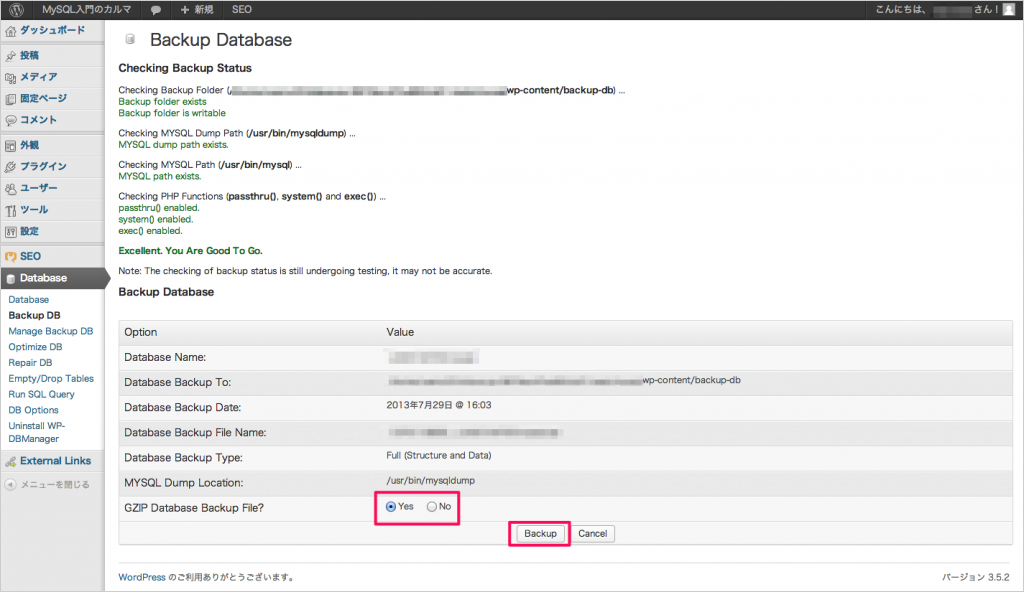
Task: Click the database icon beside Backup Database heading
Action: [x=131, y=39]
